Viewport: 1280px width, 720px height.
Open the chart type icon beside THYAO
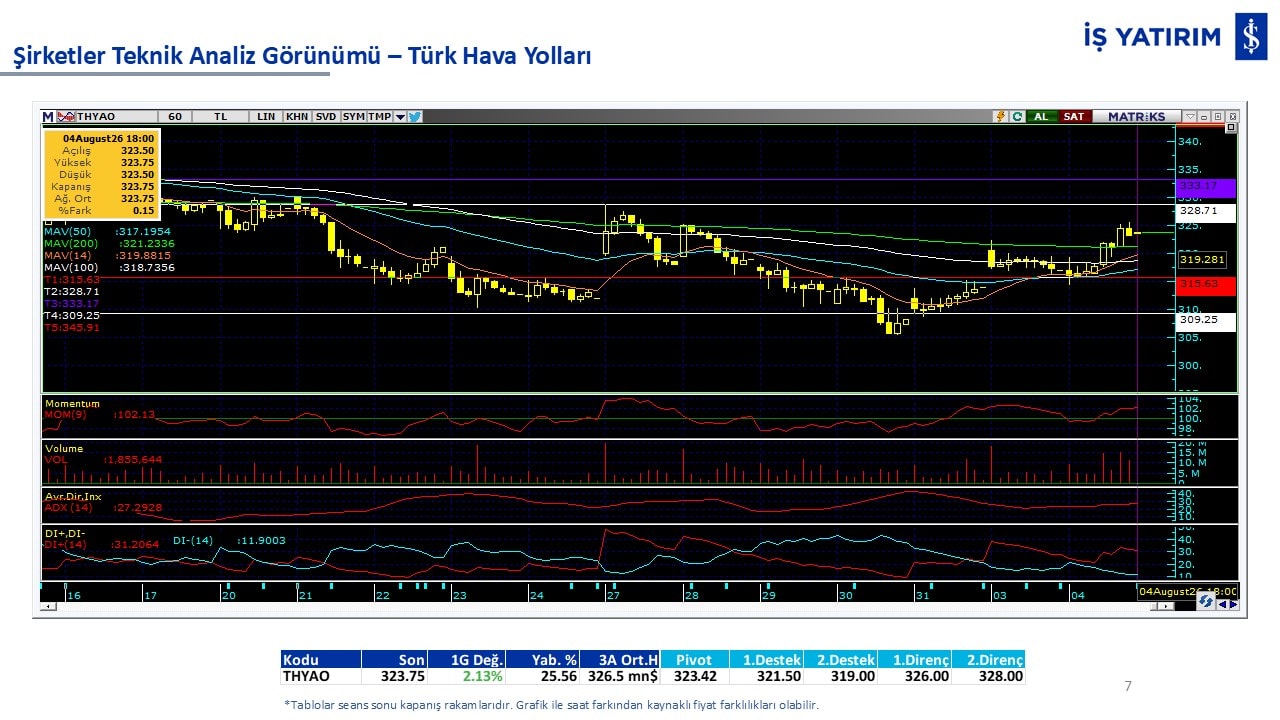click(66, 116)
